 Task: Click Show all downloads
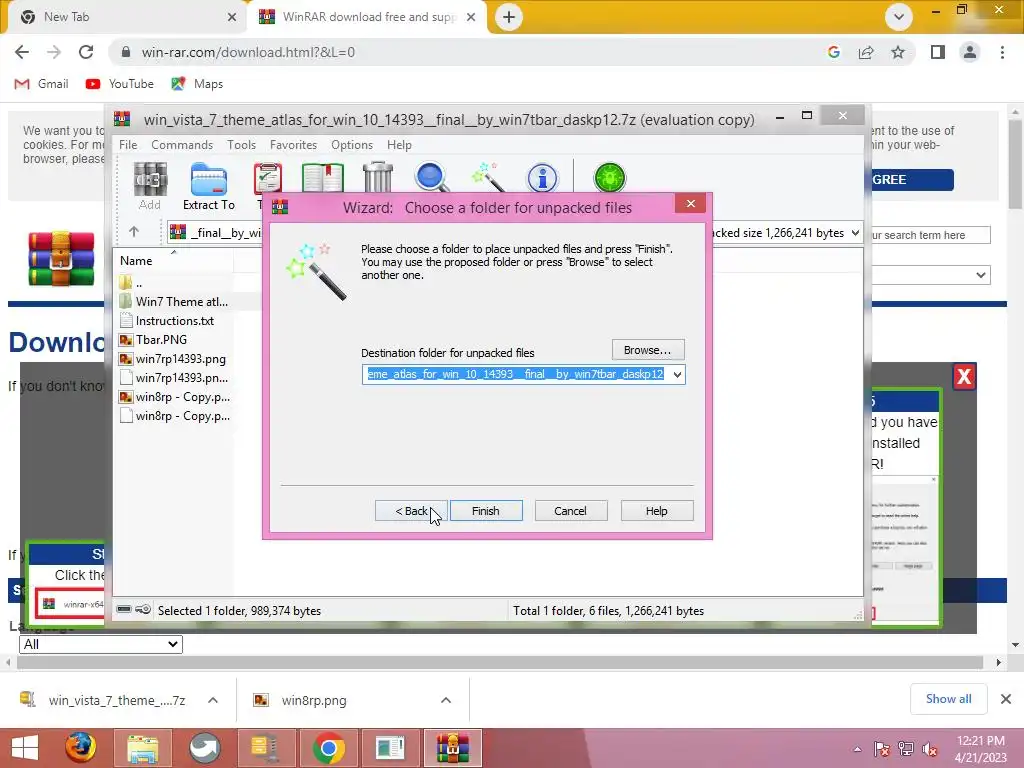click(948, 699)
